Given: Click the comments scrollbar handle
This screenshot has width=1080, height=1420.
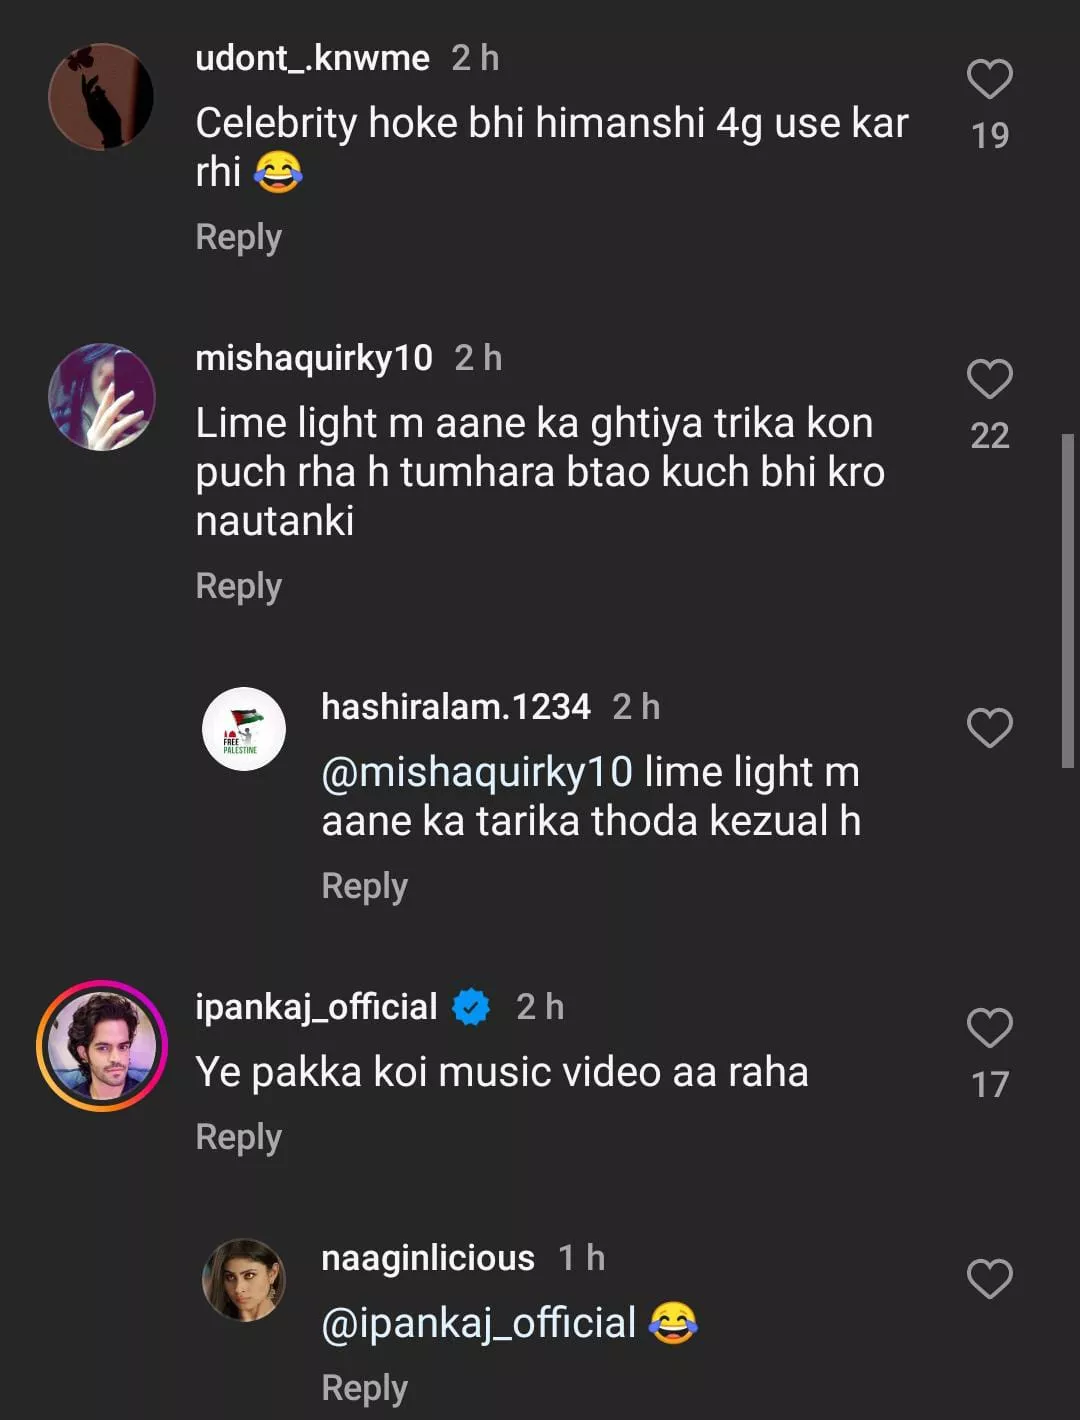Looking at the screenshot, I should (1067, 600).
